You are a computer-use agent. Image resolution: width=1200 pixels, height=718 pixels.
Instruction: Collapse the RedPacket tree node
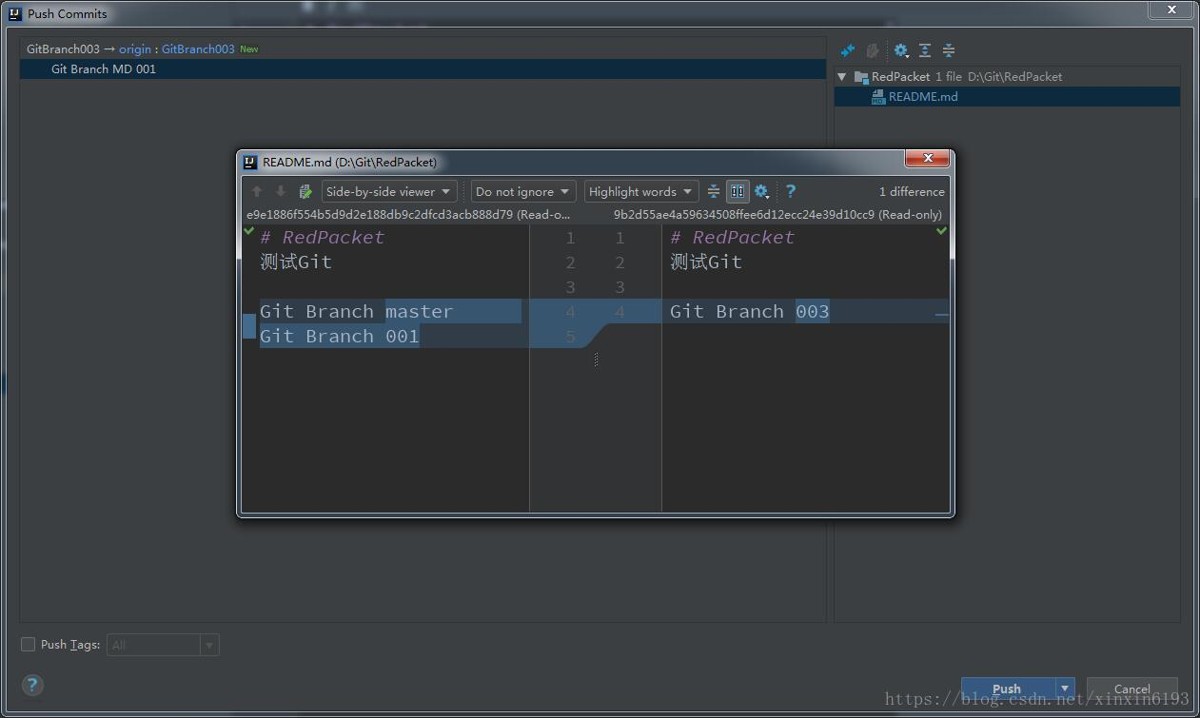point(842,77)
